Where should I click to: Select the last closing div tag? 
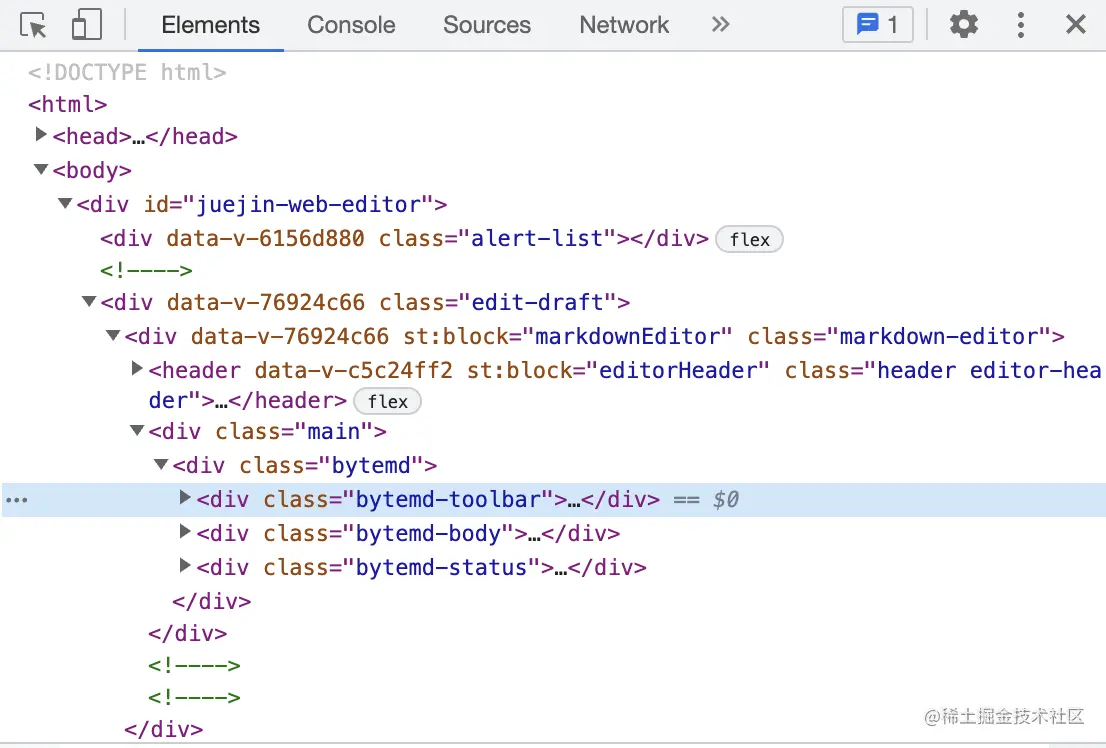tap(164, 729)
